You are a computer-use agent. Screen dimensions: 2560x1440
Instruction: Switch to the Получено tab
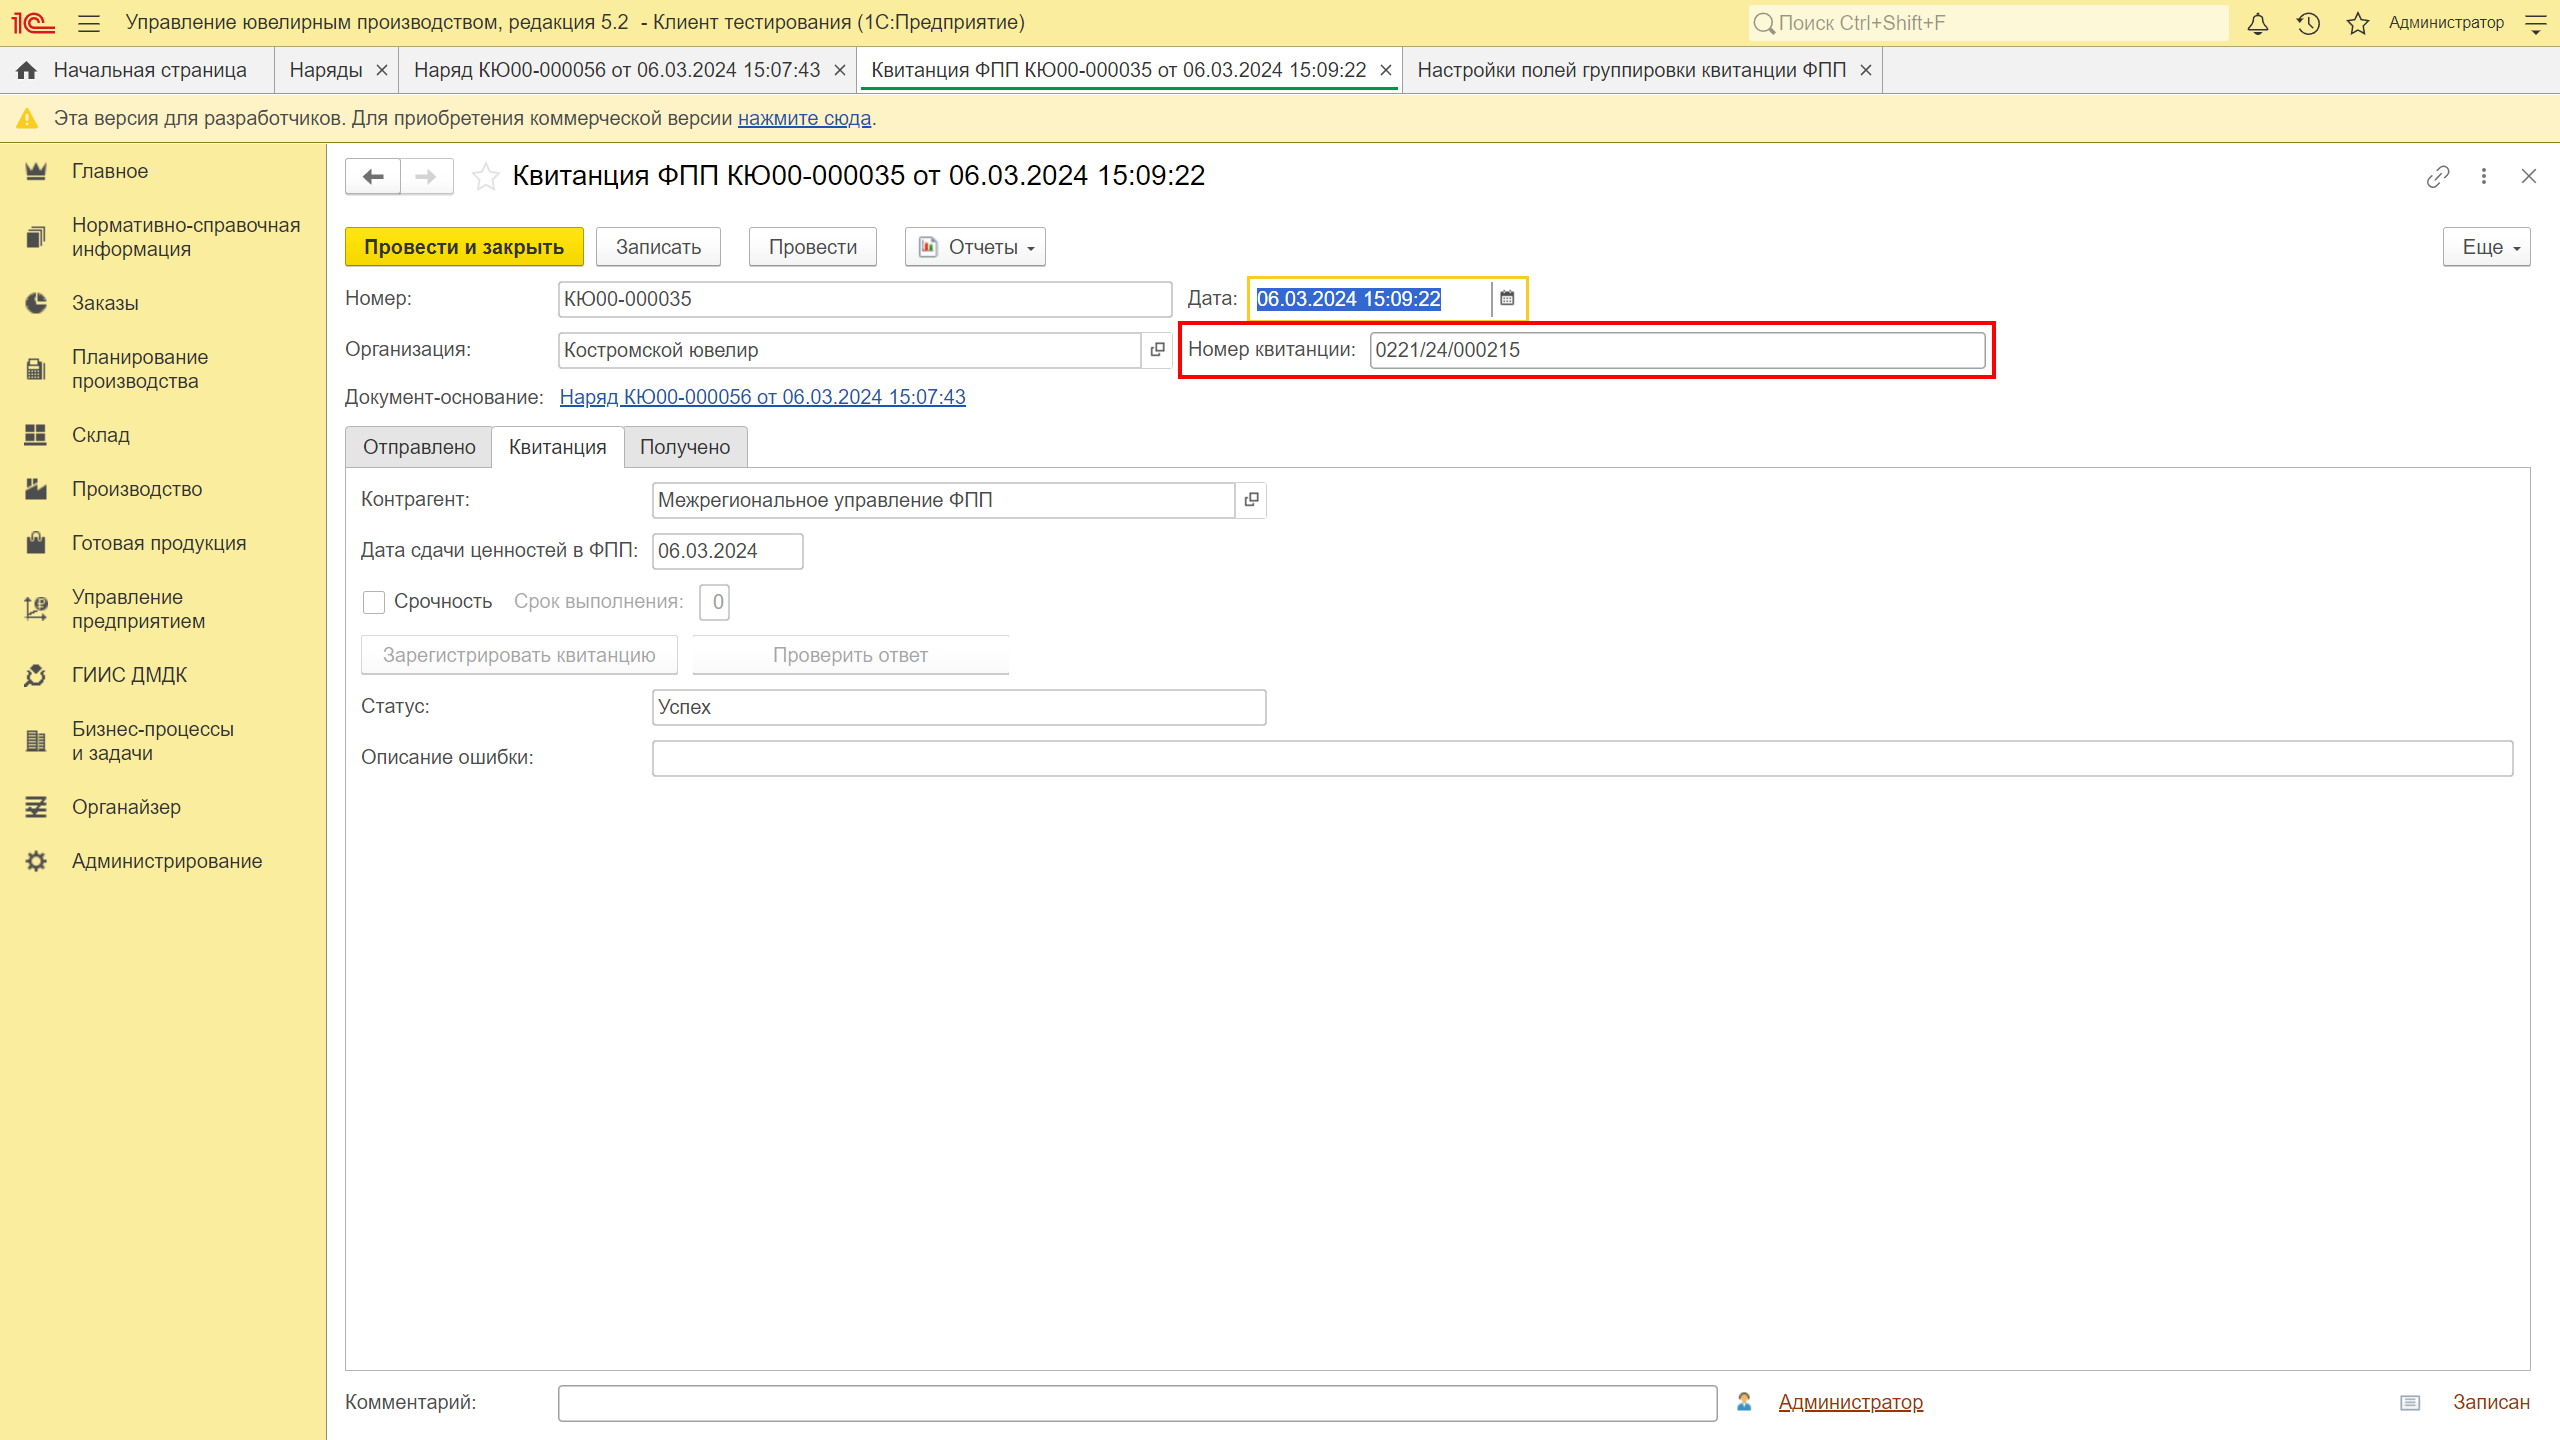click(685, 447)
